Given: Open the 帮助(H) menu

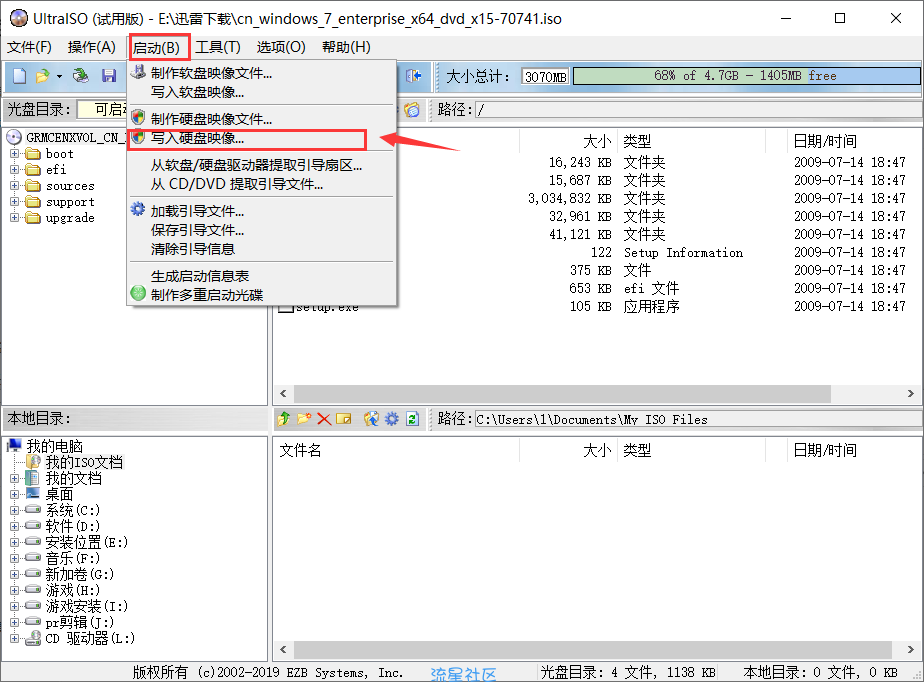Looking at the screenshot, I should coord(346,47).
